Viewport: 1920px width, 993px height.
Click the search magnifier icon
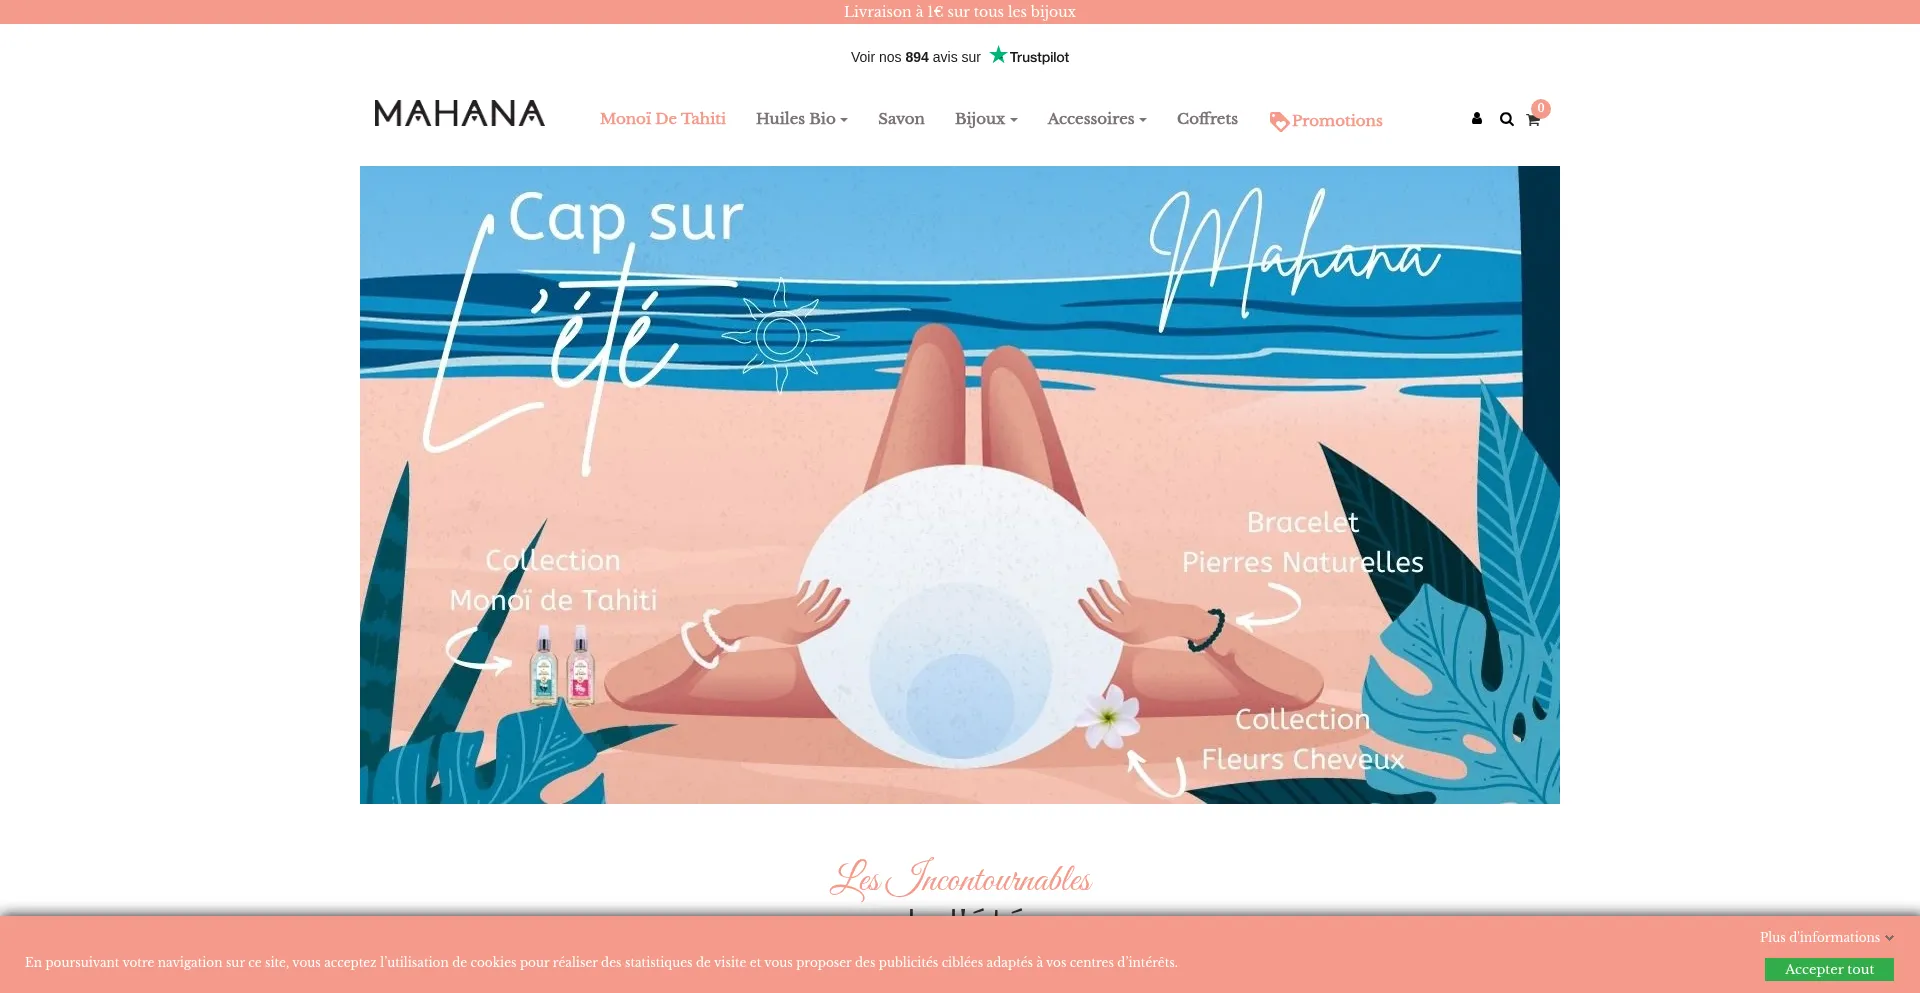(x=1506, y=119)
